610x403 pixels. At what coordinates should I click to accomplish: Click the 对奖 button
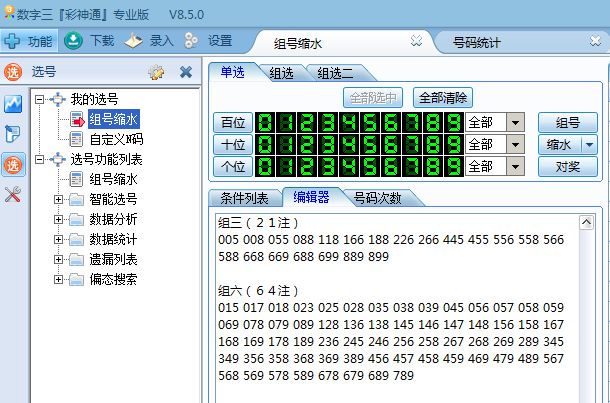click(567, 166)
